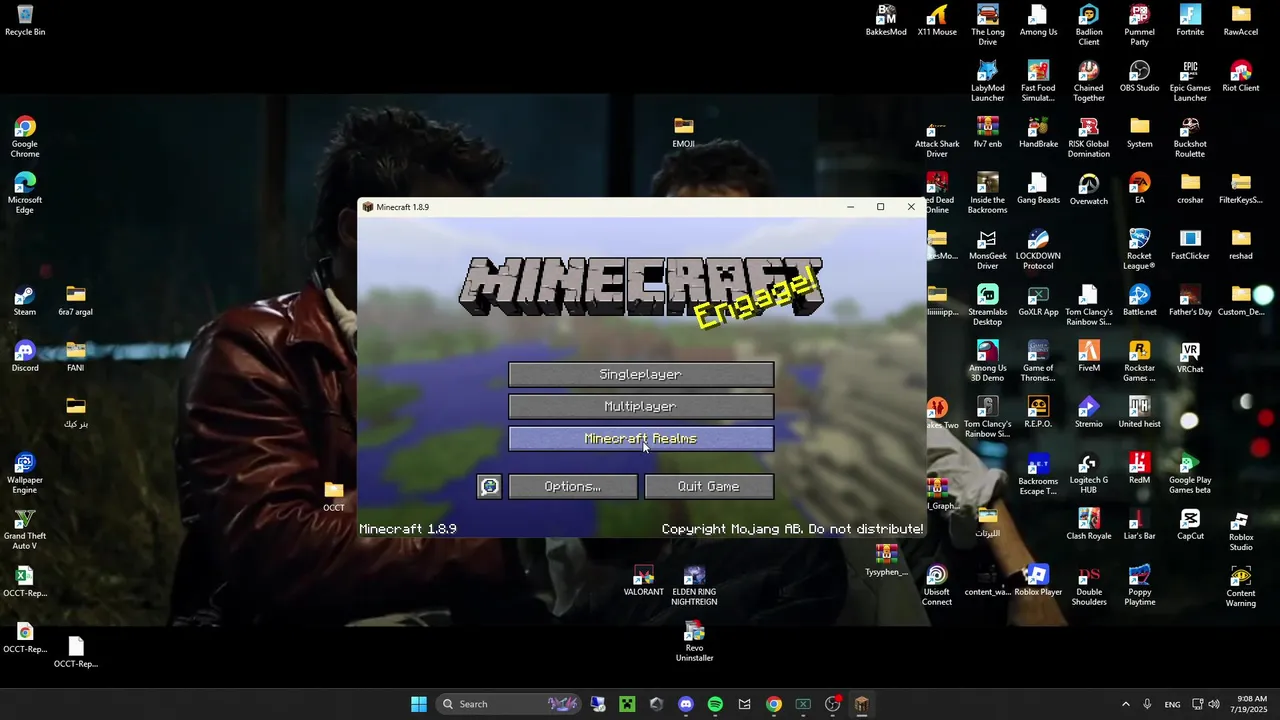
Task: Open Microsoft Edge desktop shortcut
Action: point(25,194)
